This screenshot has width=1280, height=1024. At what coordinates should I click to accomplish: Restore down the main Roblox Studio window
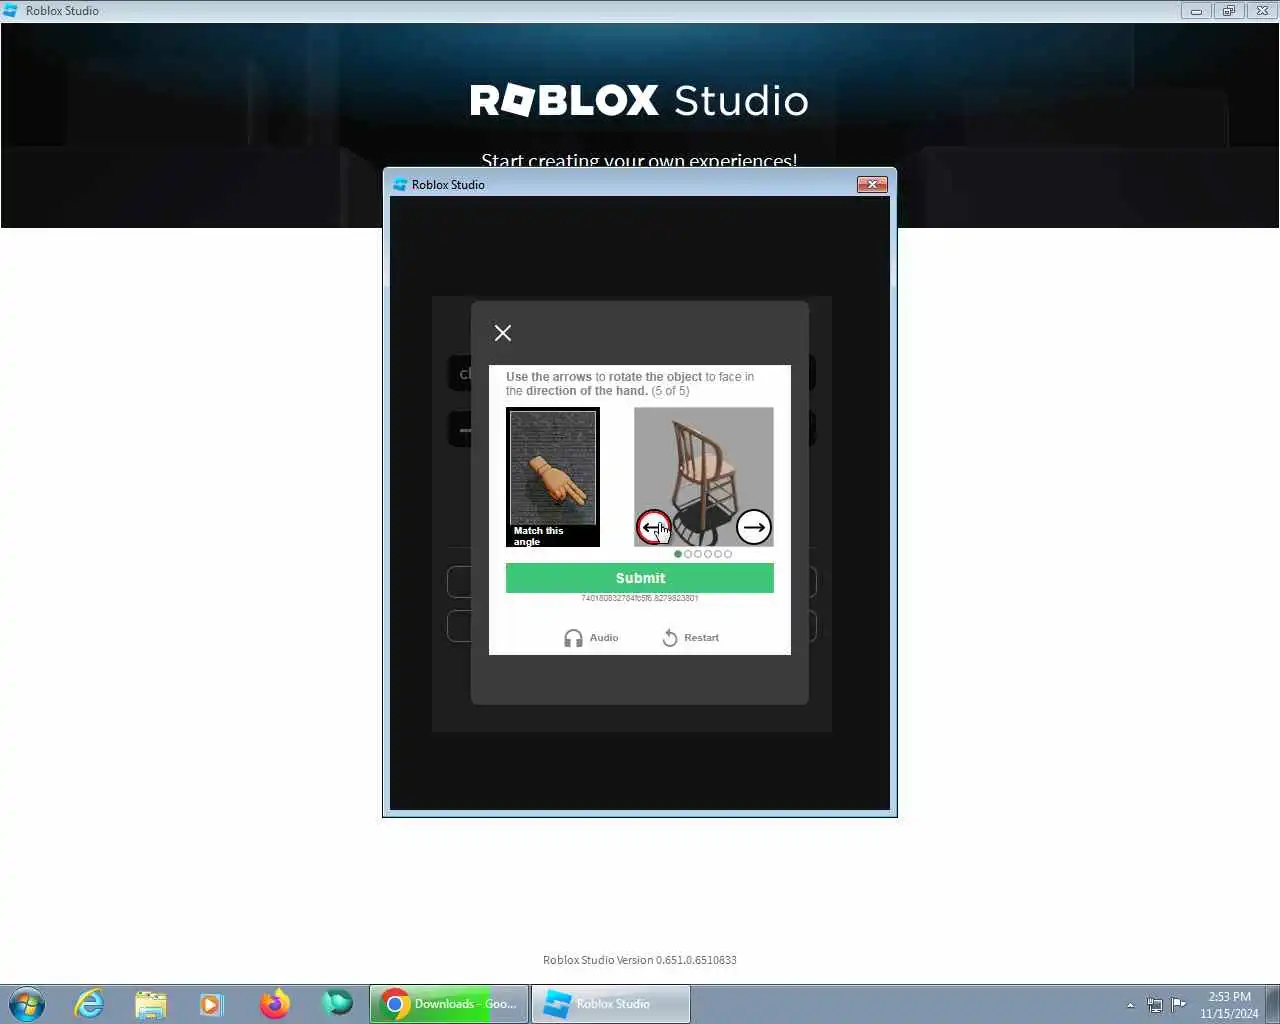1229,11
